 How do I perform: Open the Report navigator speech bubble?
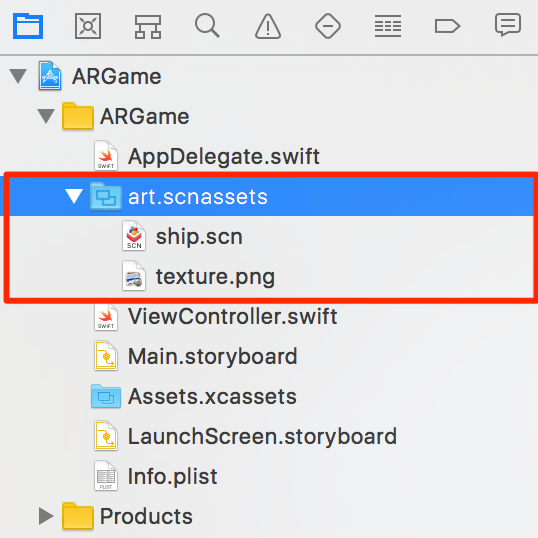[x=508, y=25]
